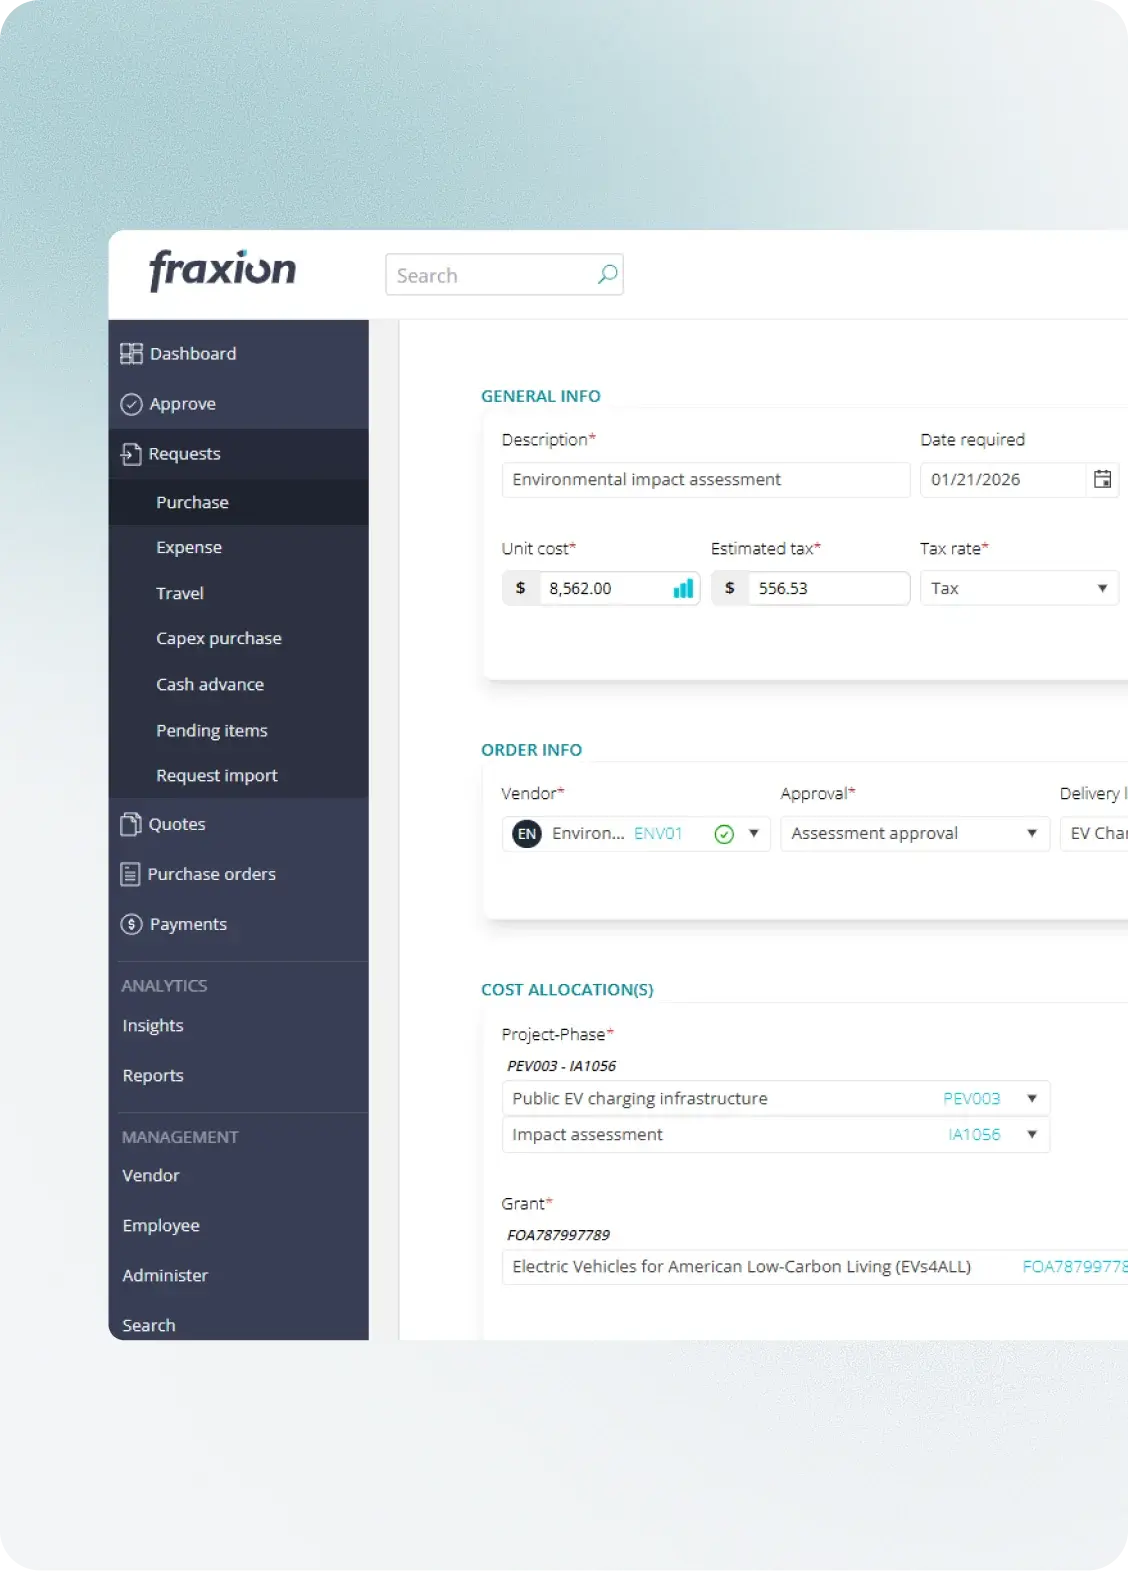Click the Estimated tax value 556.53
This screenshot has height=1571, width=1128.
(783, 588)
